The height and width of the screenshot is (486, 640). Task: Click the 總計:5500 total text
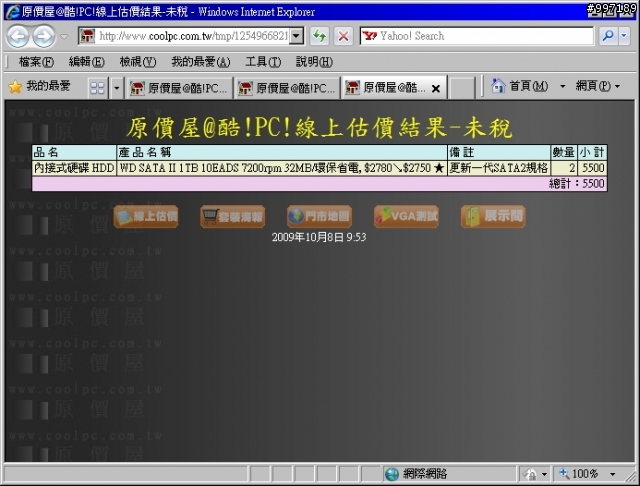pos(576,184)
